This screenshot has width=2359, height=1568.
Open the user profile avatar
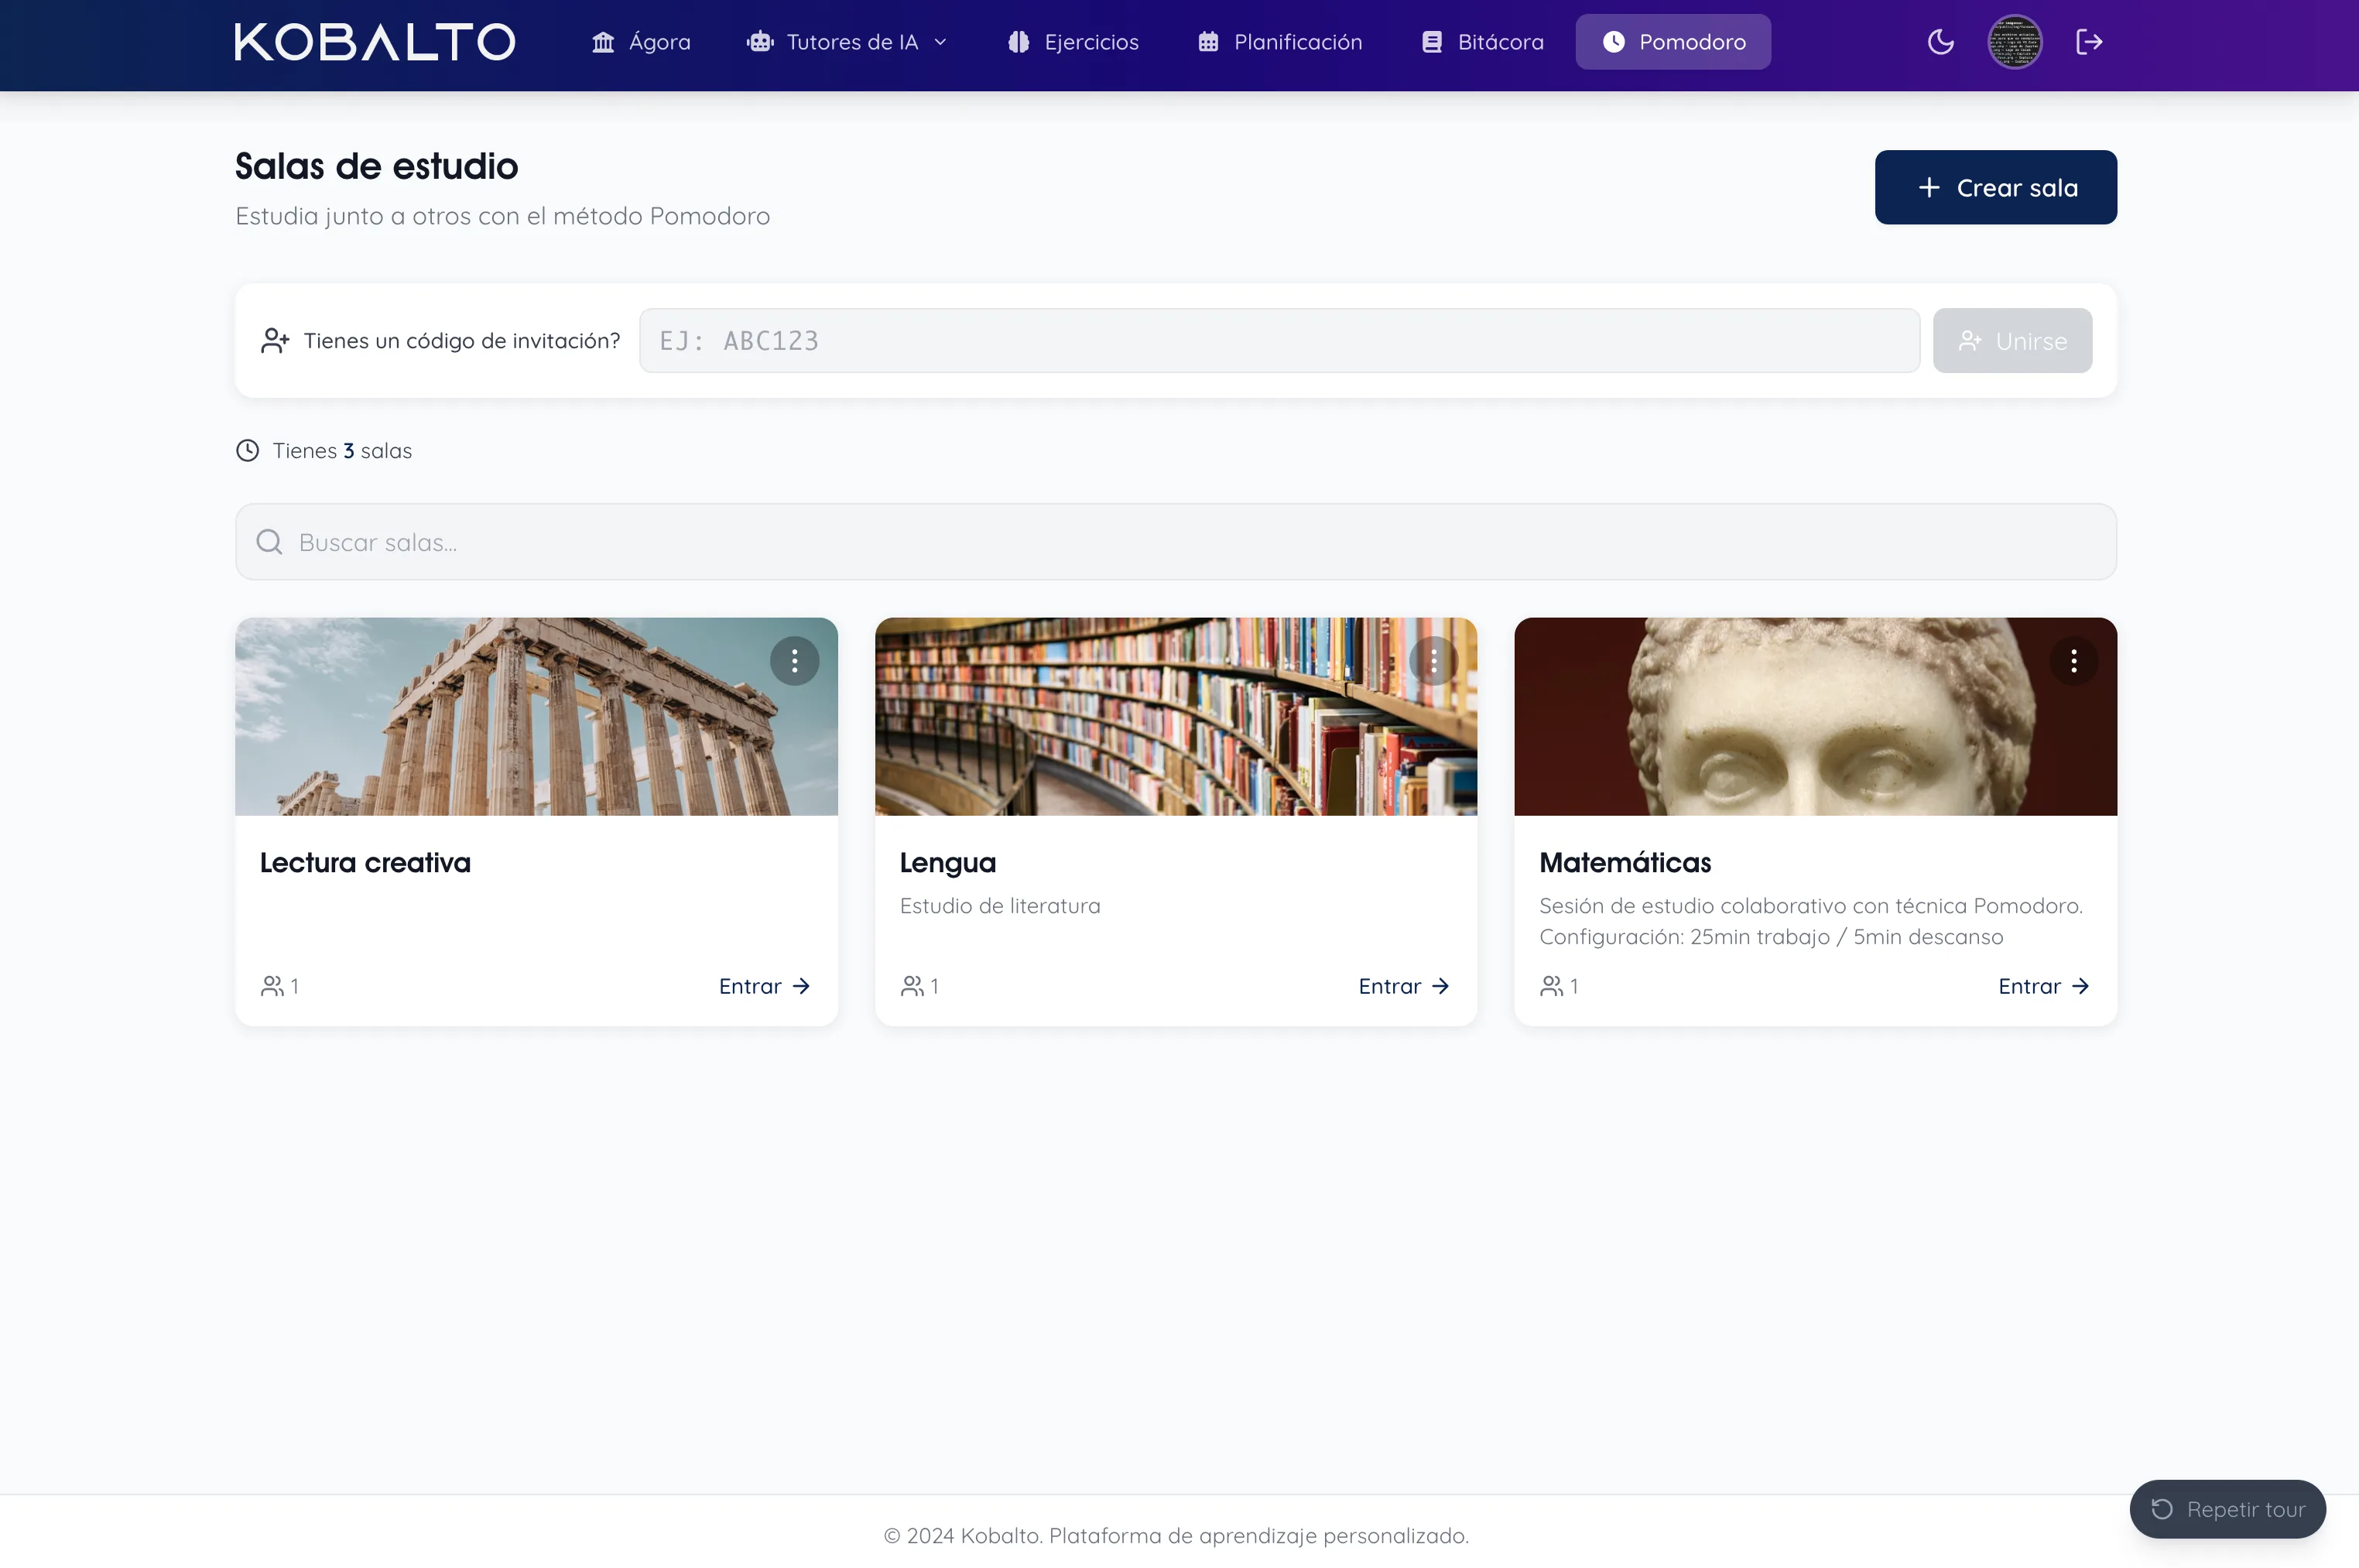point(2014,42)
